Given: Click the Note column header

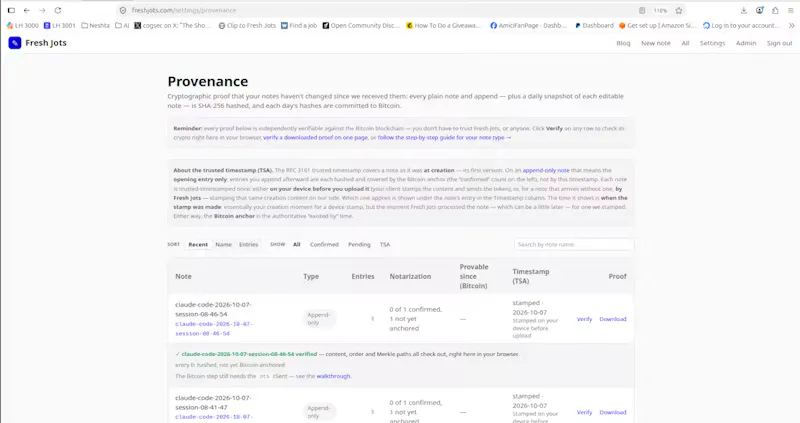Looking at the screenshot, I should 183,277.
